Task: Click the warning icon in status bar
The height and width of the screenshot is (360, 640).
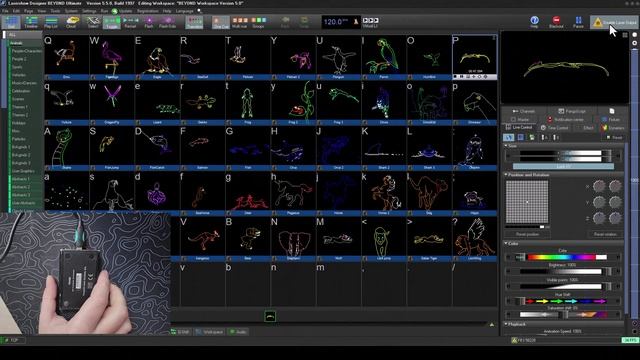Action: 514,340
